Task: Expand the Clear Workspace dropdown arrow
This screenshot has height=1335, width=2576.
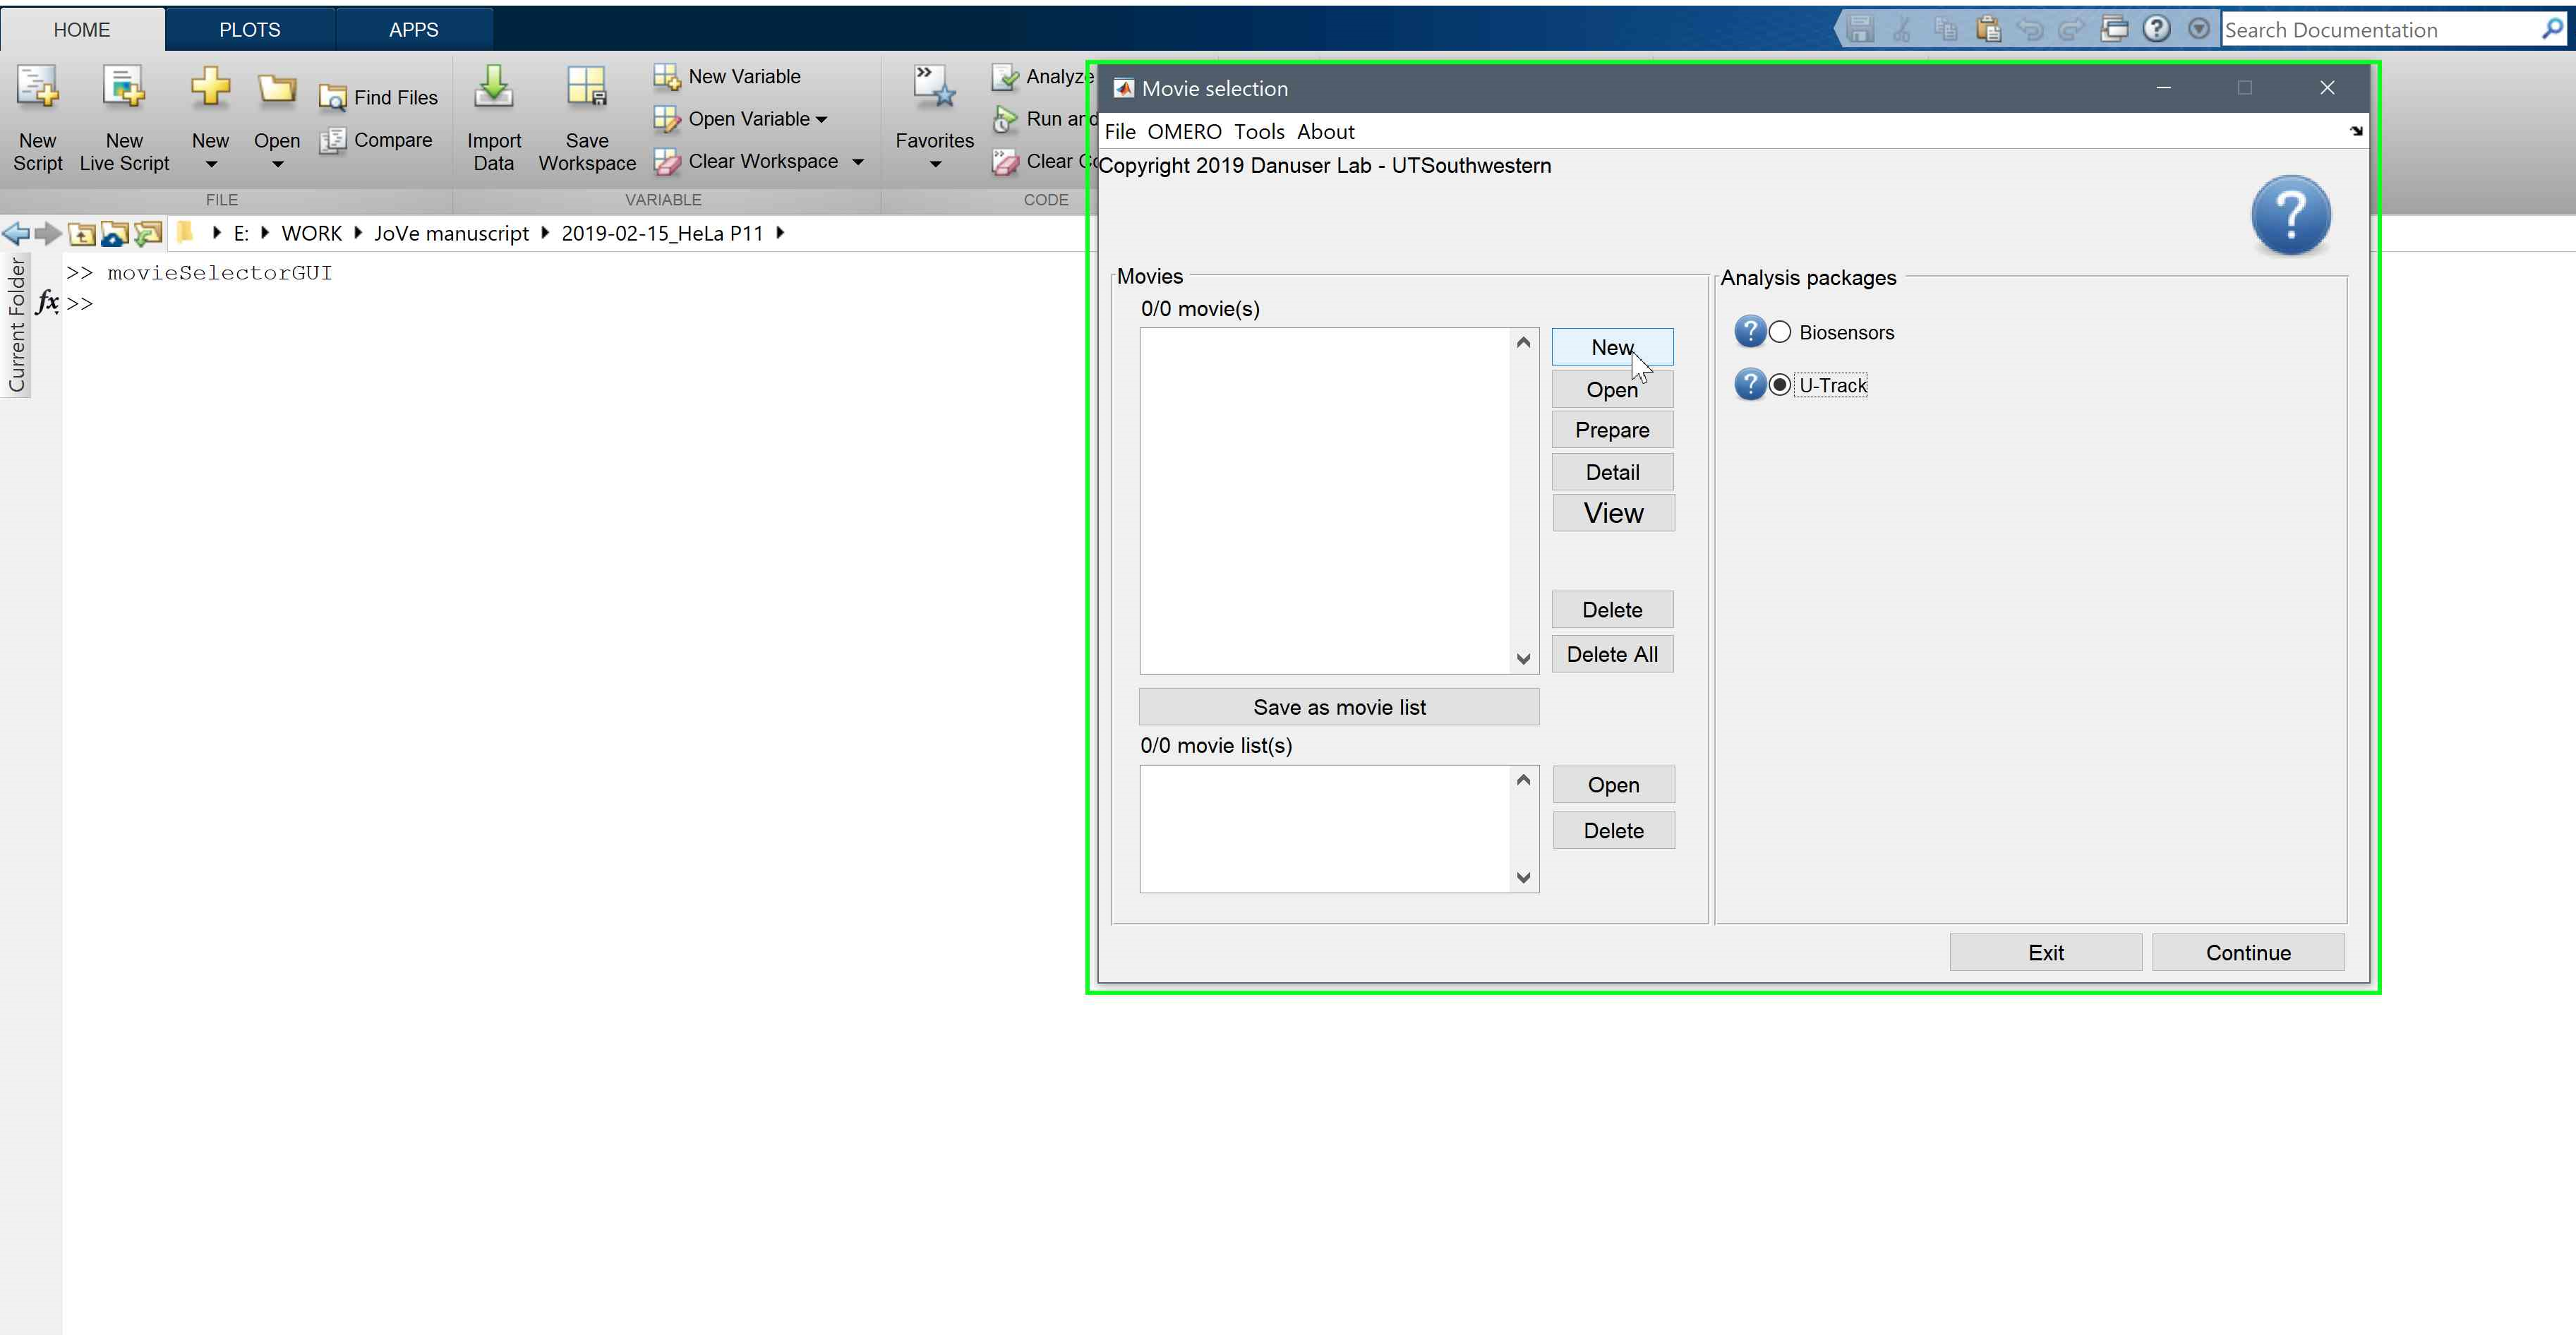Action: pos(858,162)
